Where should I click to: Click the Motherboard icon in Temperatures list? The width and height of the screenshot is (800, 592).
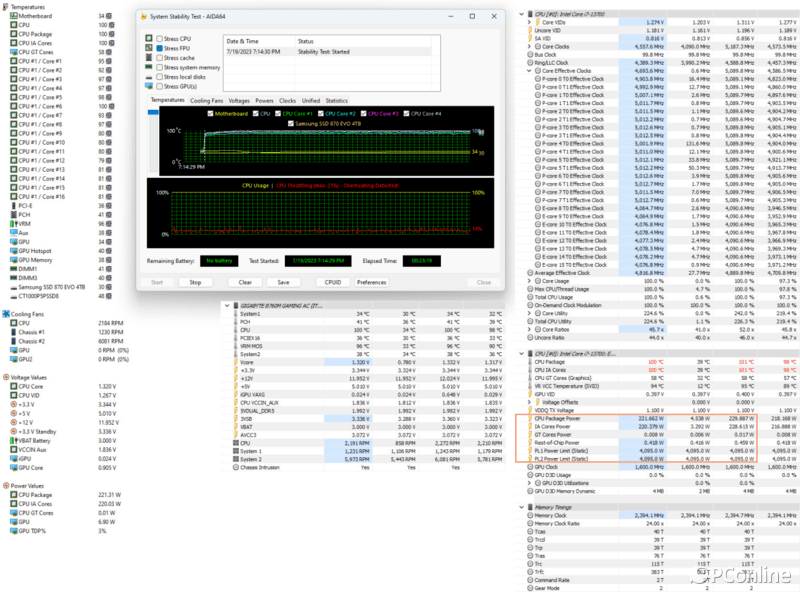point(14,16)
